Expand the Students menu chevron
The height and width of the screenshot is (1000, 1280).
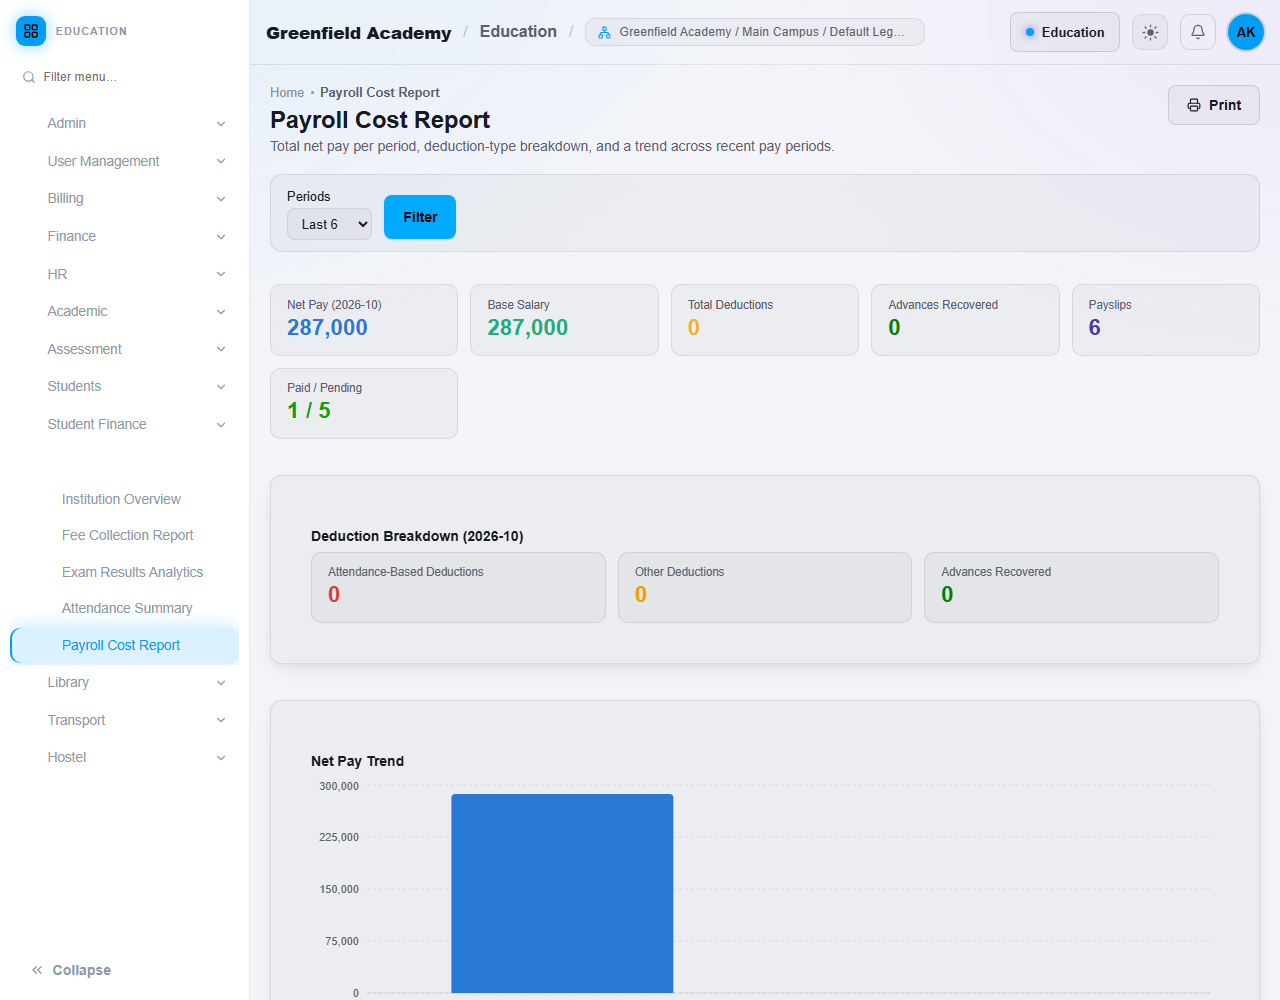pos(221,387)
